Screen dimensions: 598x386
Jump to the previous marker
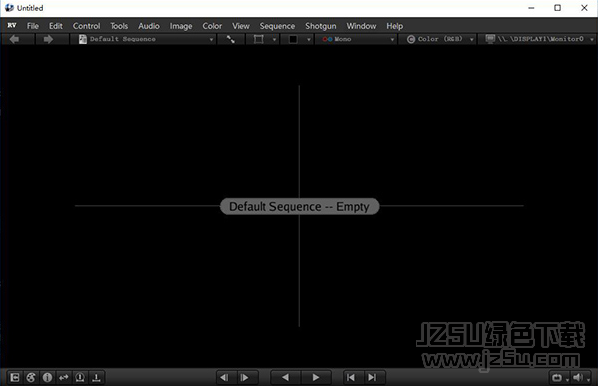[x=351, y=378]
